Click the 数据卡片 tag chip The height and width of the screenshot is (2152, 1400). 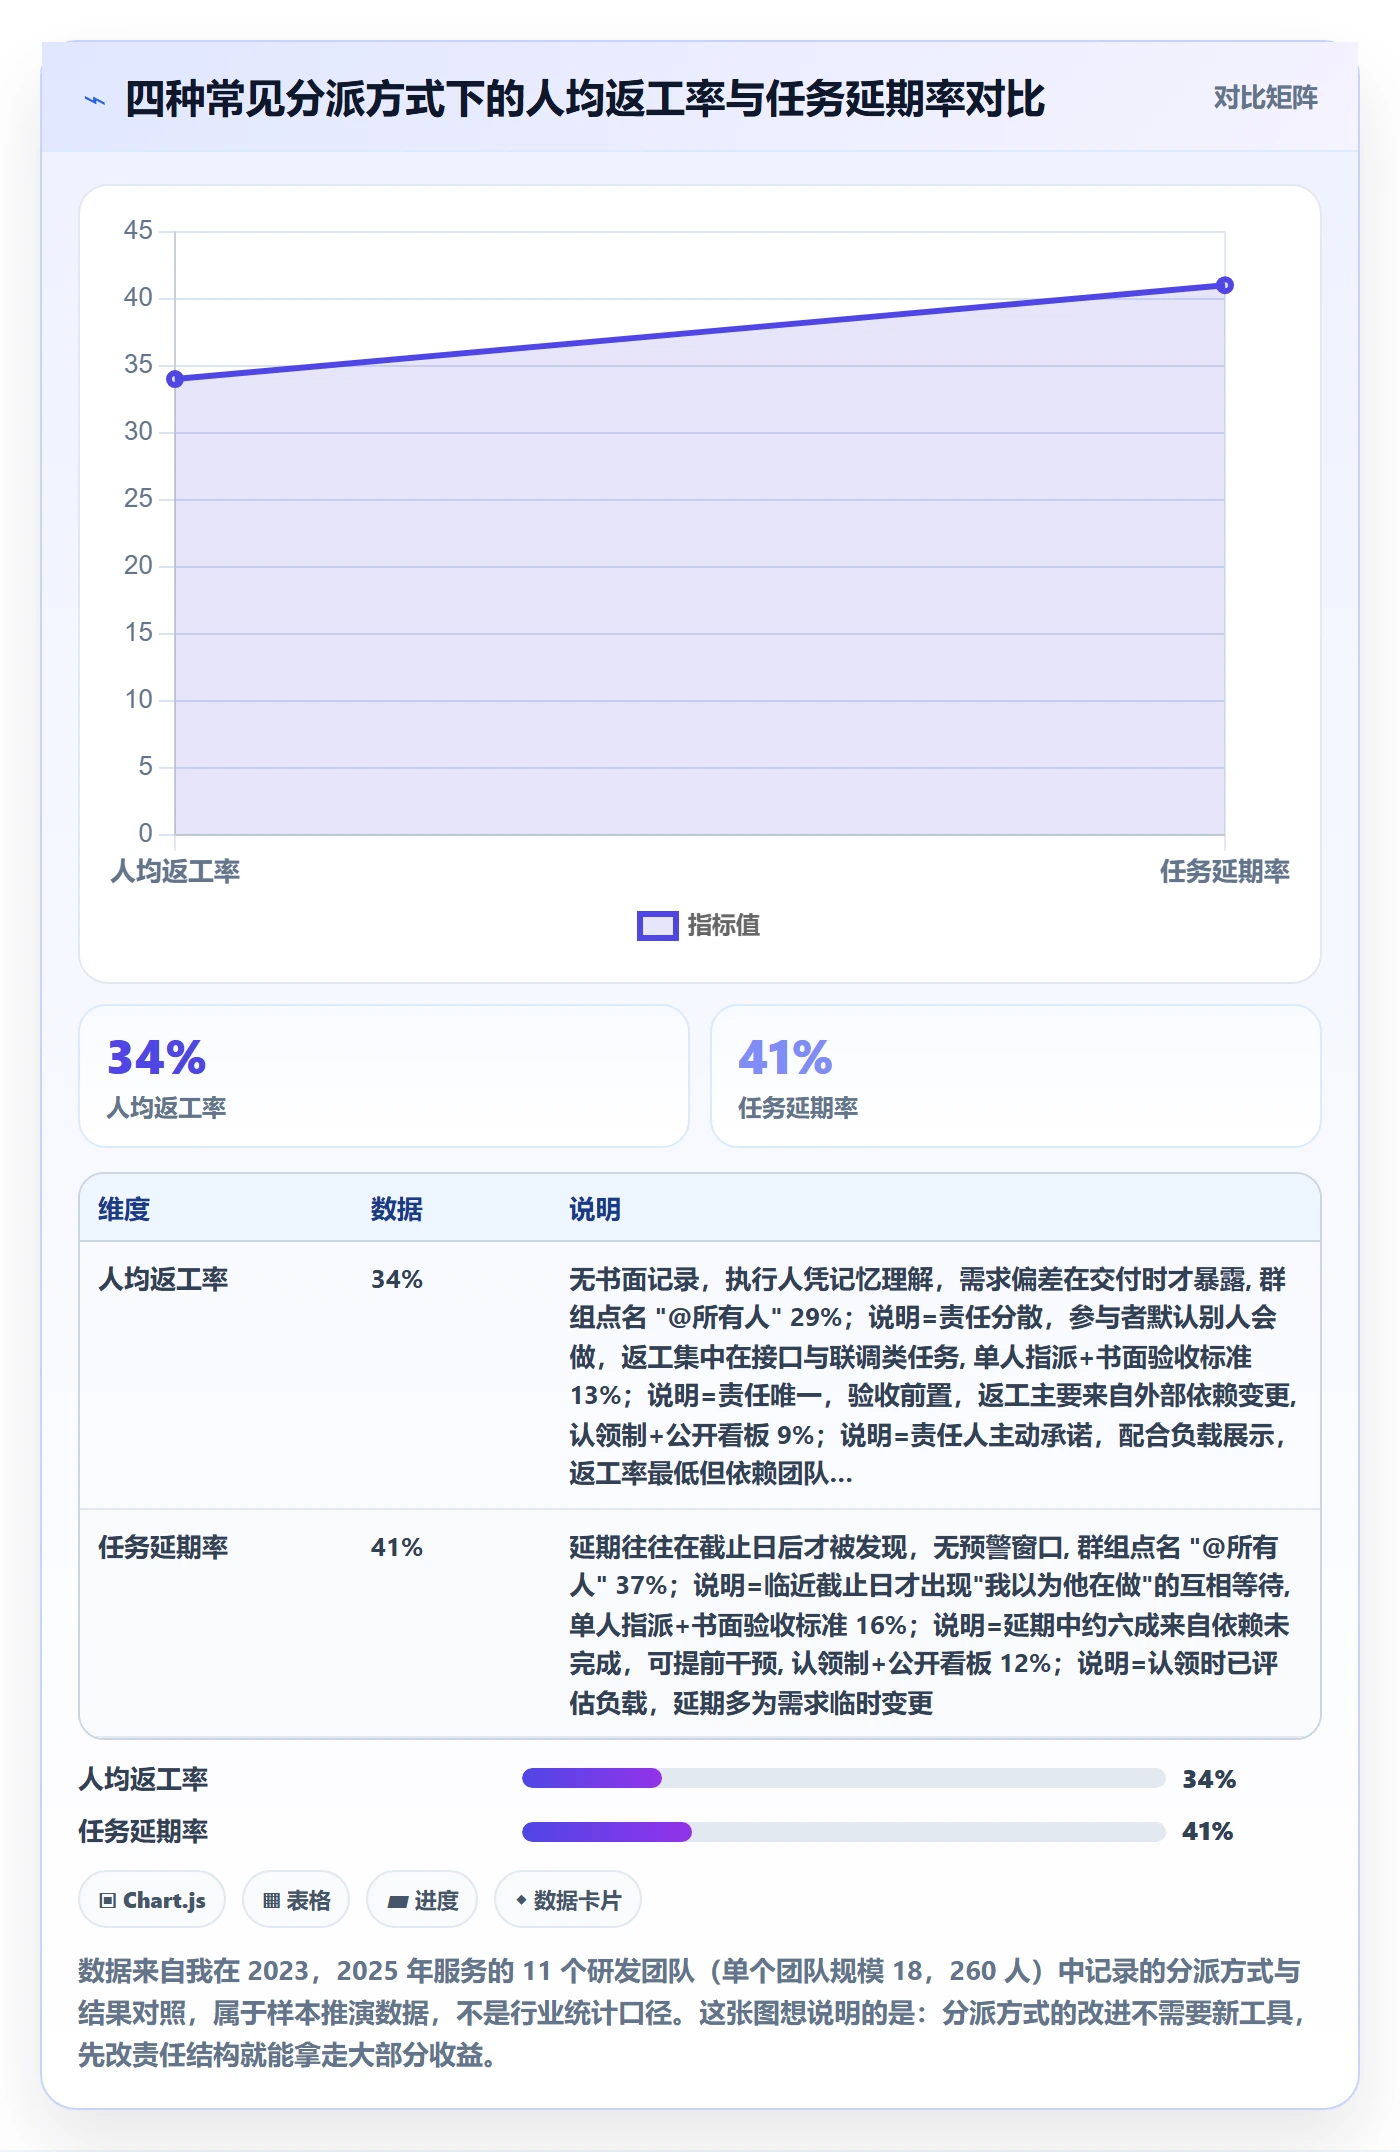568,1899
